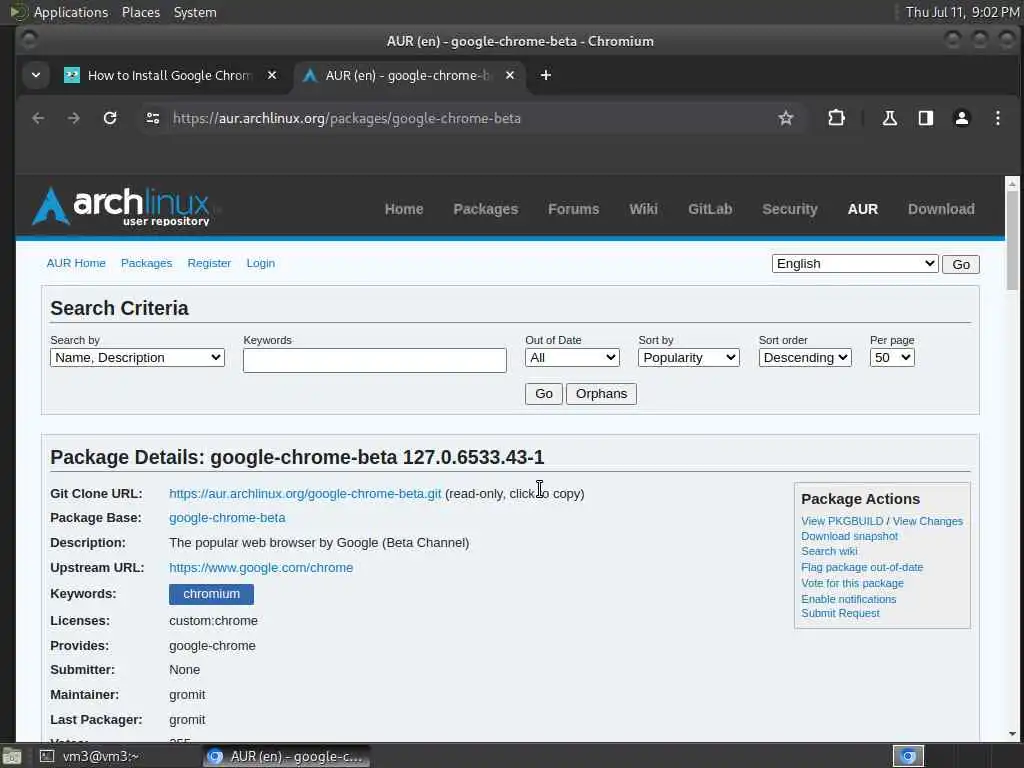This screenshot has width=1024, height=768.
Task: Expand the 'Out of Date' dropdown
Action: [x=572, y=358]
